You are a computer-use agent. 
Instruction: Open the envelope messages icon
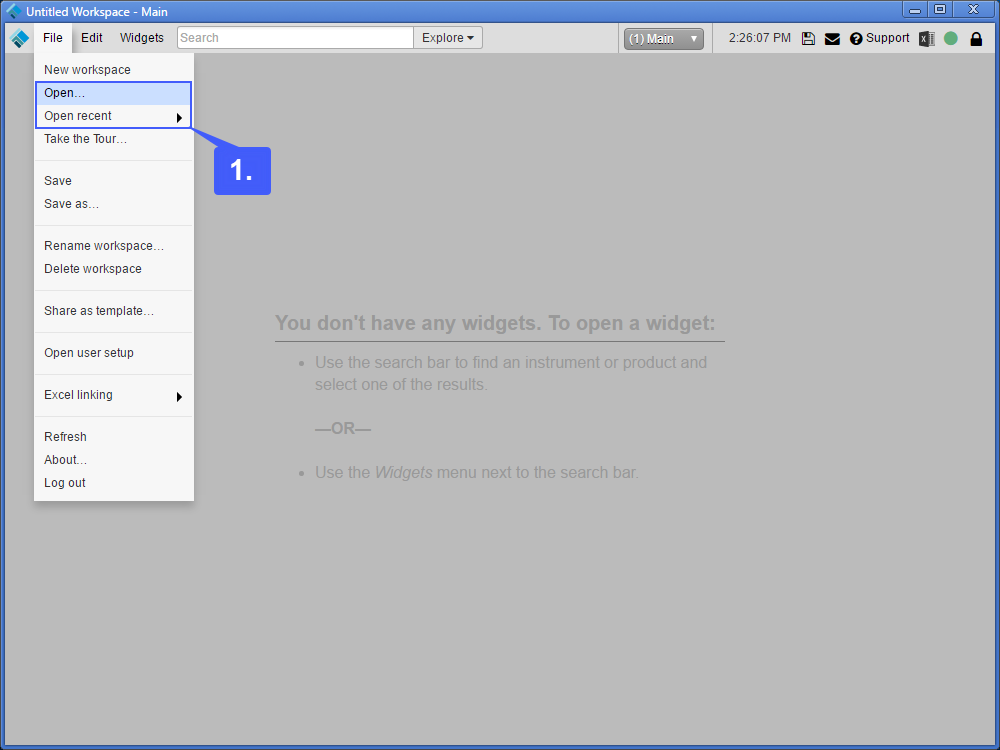pos(832,39)
